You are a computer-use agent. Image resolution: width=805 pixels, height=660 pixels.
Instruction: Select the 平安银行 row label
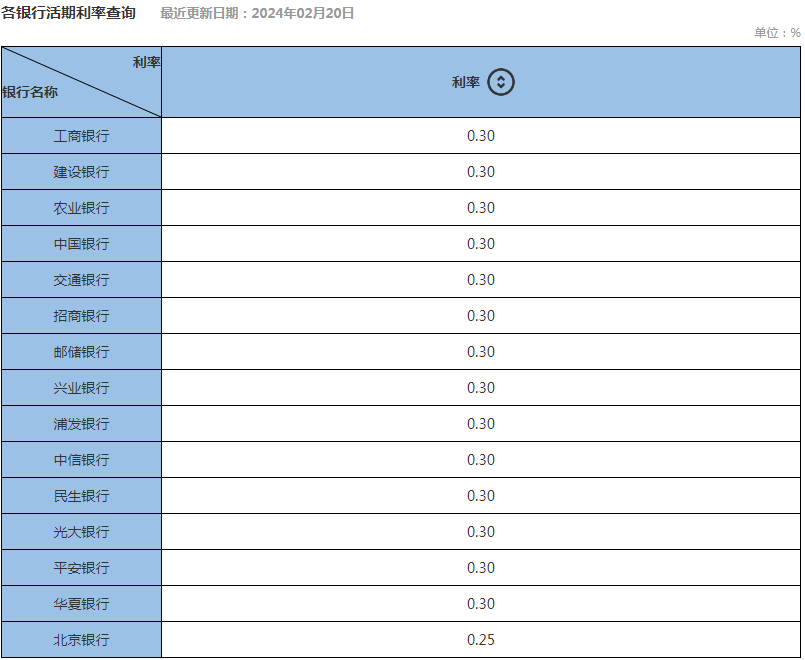[x=81, y=568]
